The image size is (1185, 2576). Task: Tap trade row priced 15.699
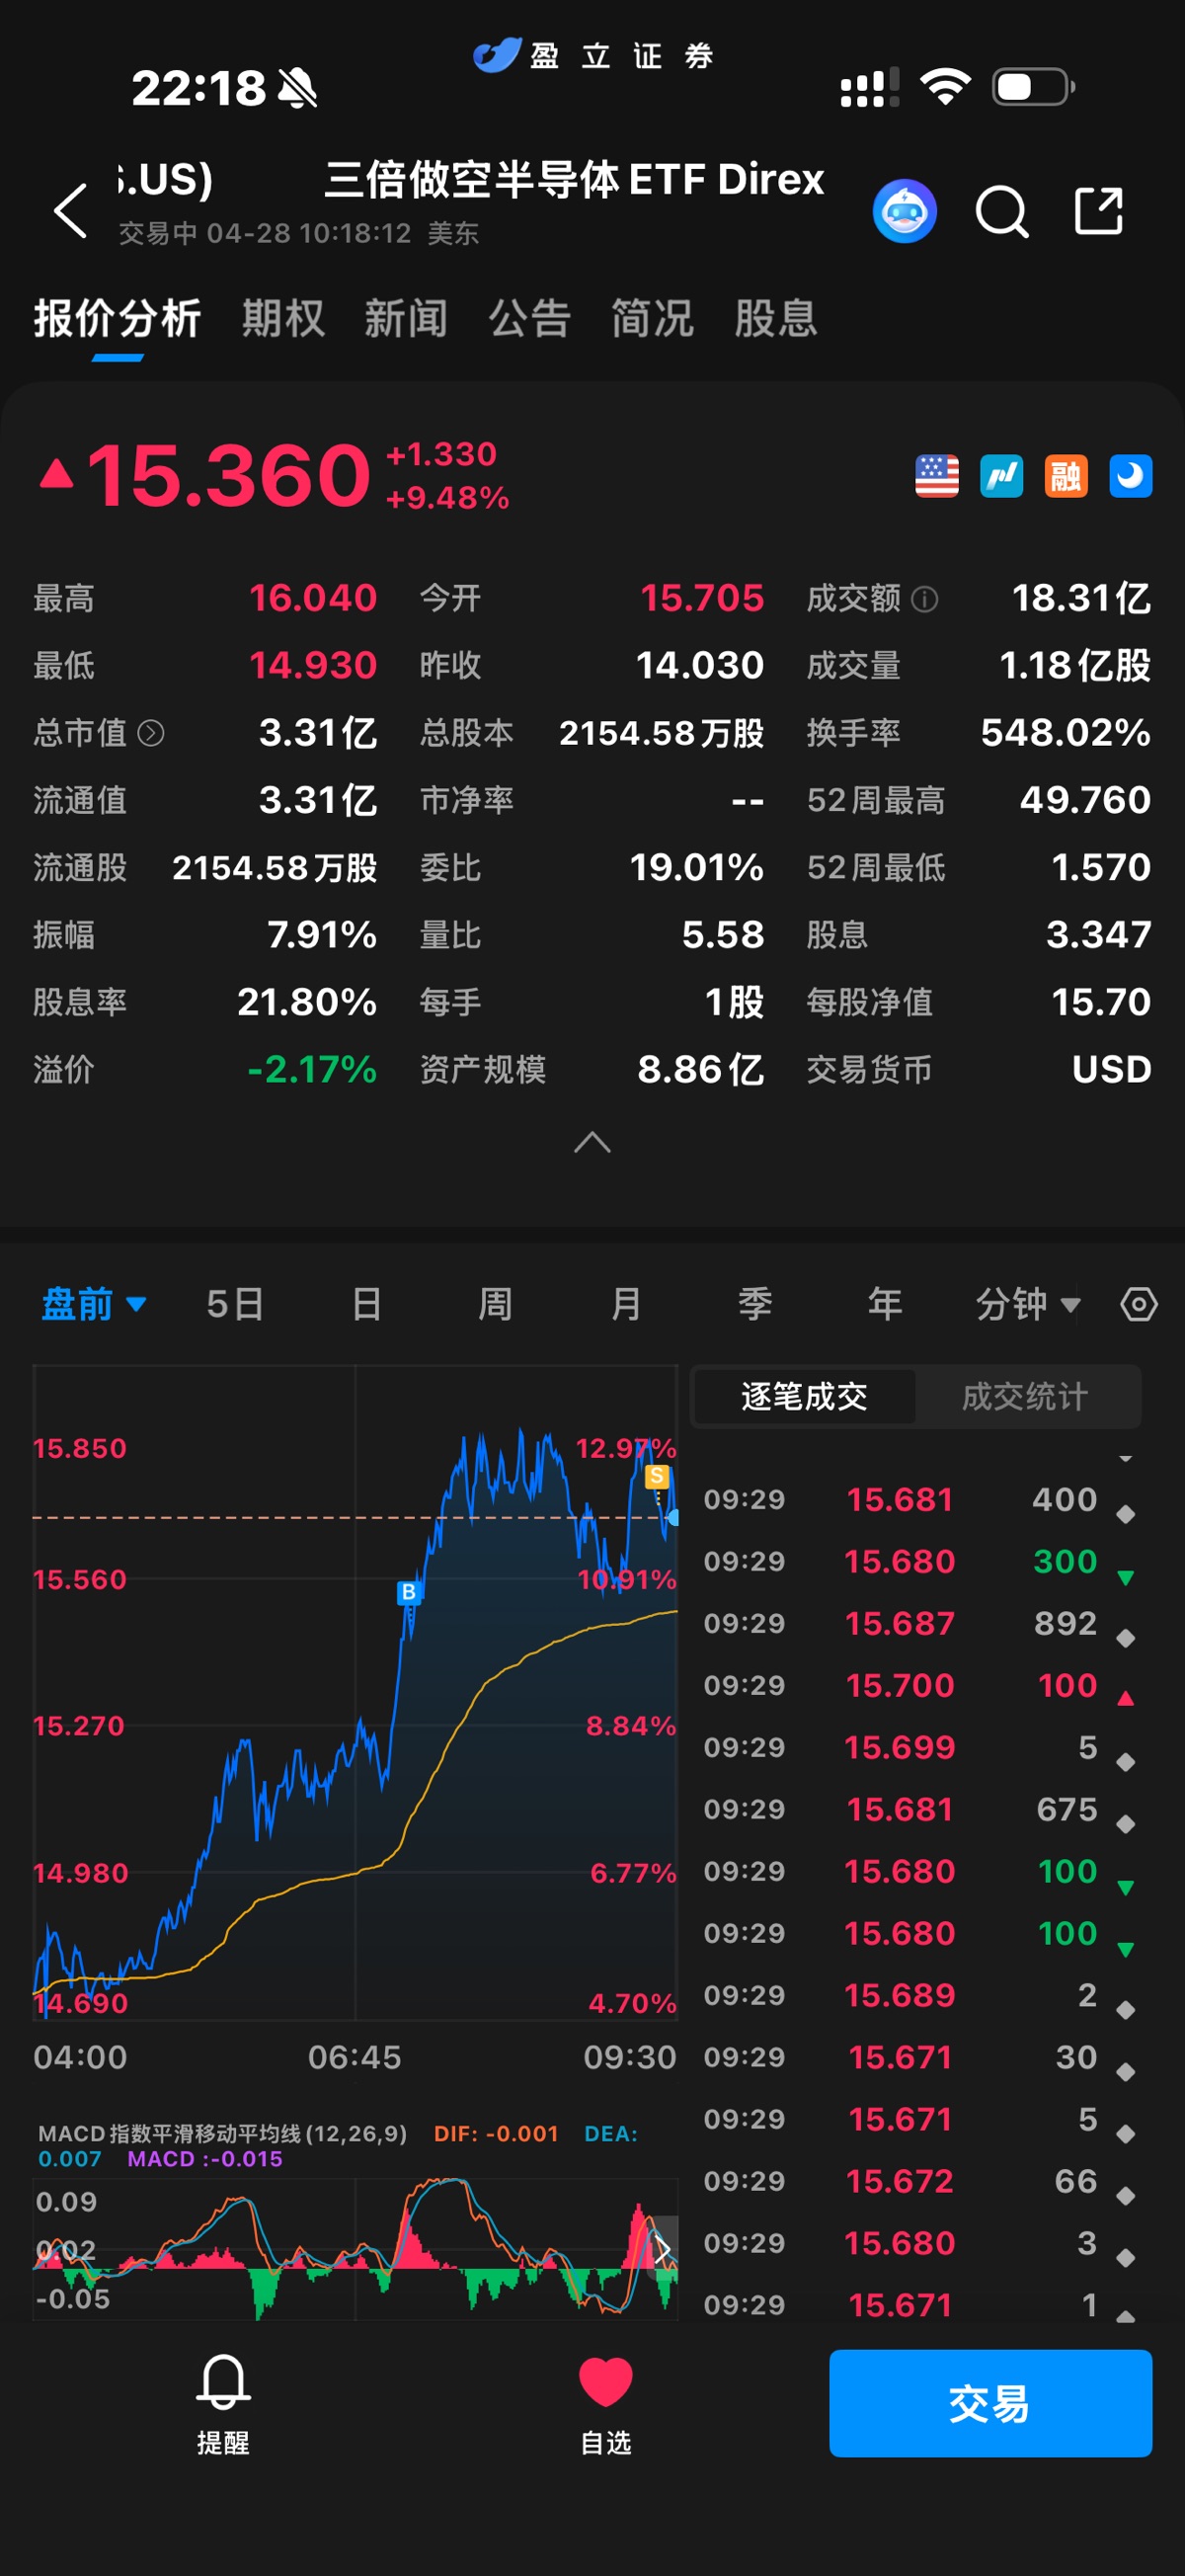click(x=920, y=1747)
